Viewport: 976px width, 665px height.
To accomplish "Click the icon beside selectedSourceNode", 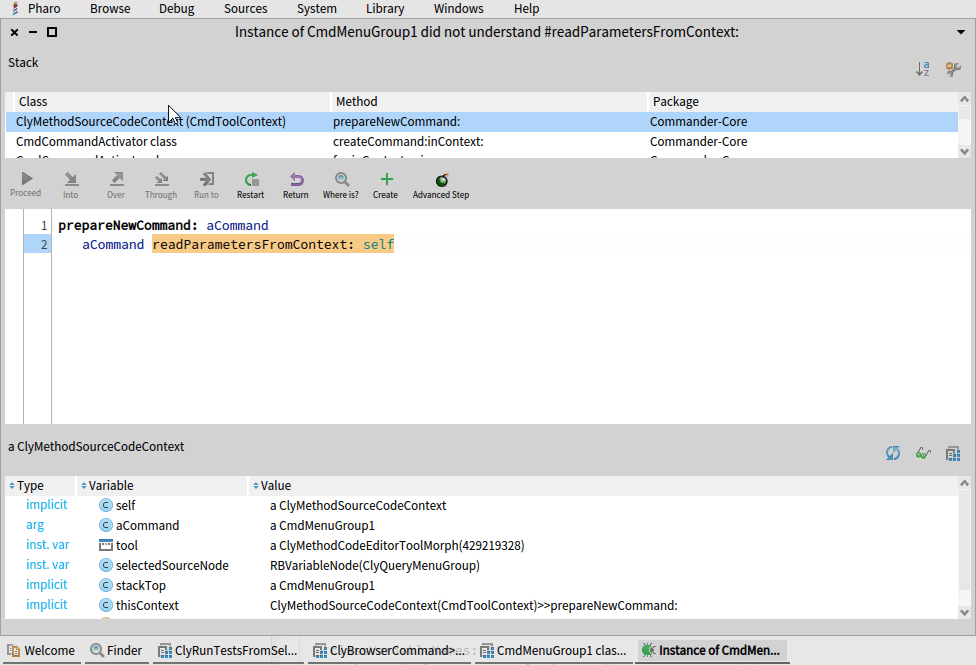I will [x=106, y=565].
